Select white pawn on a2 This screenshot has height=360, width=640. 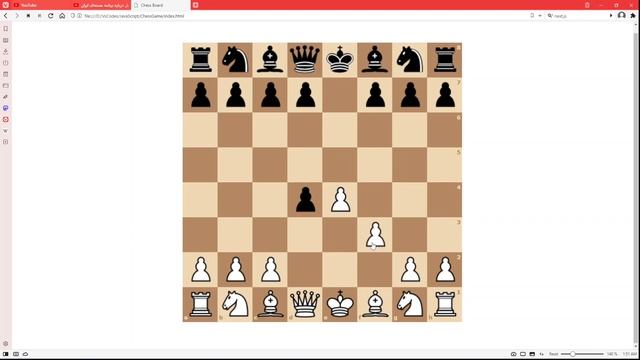201,269
